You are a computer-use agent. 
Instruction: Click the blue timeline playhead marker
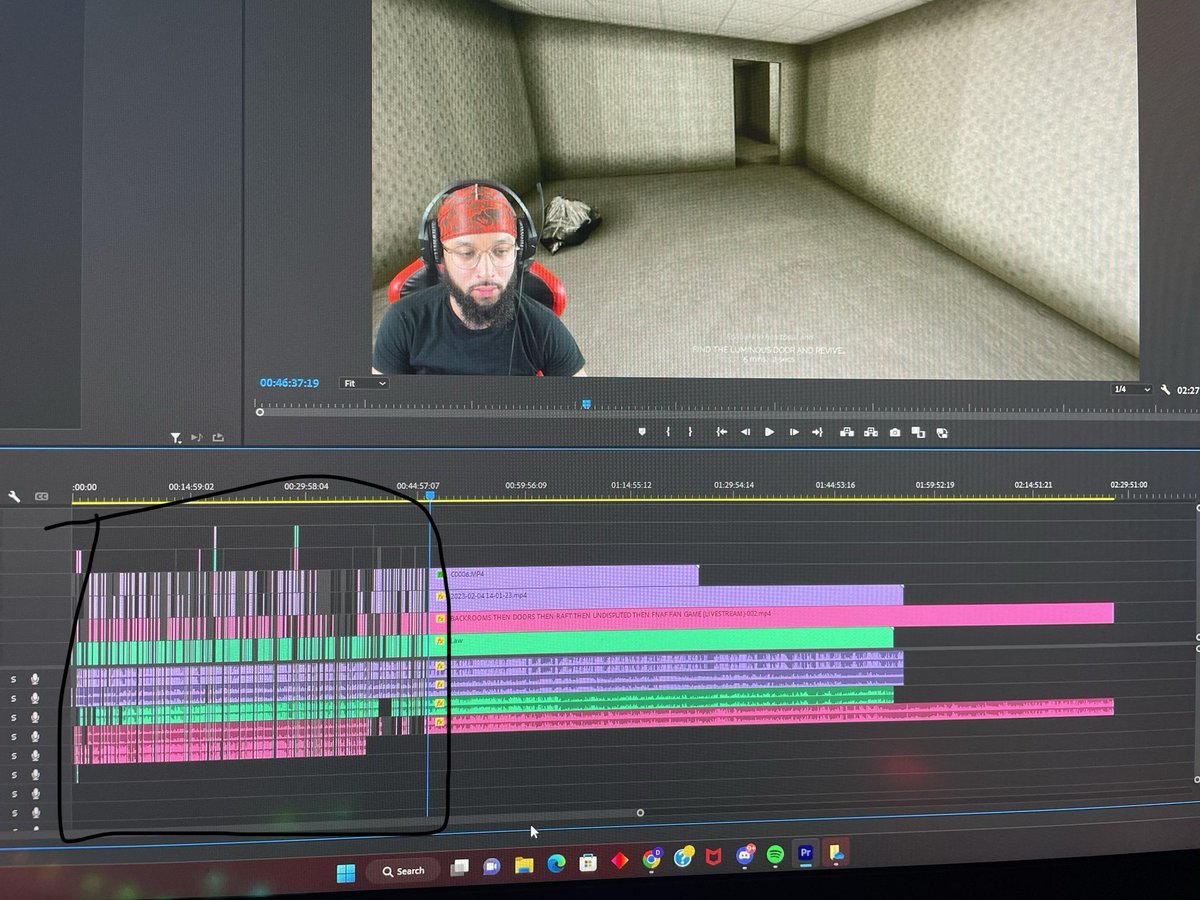click(430, 495)
